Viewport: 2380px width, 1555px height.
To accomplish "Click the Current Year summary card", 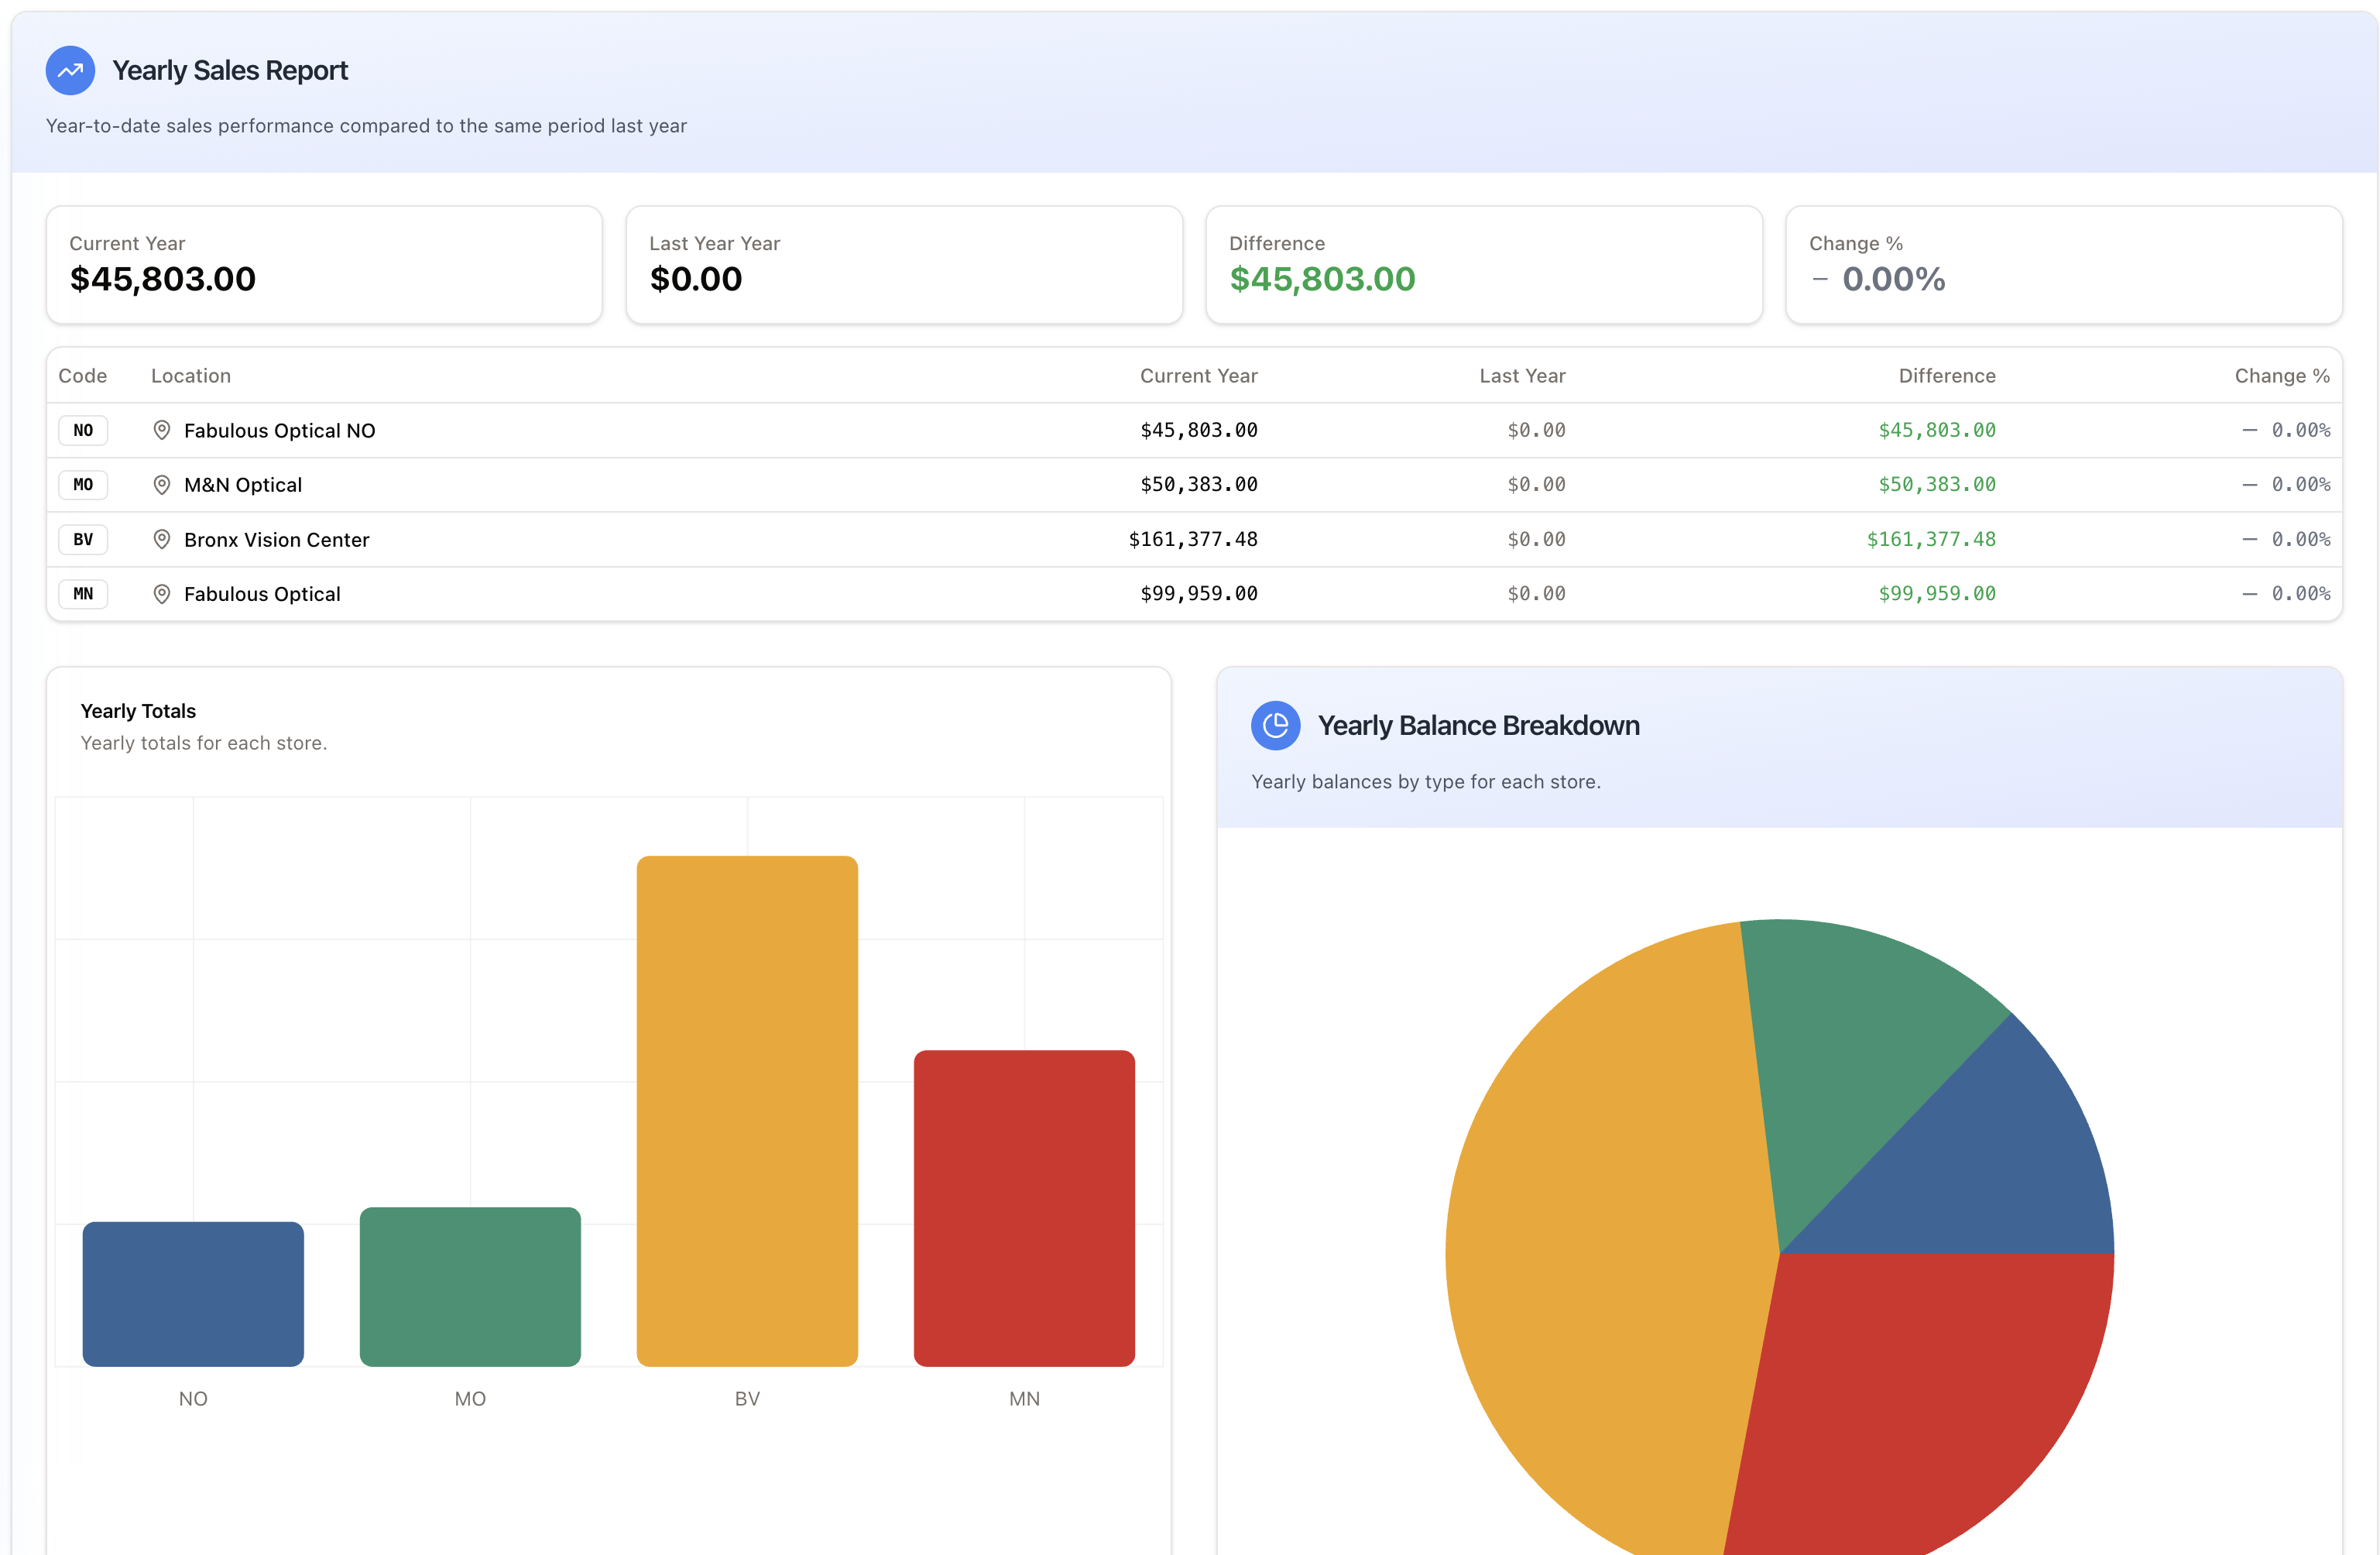I will pyautogui.click(x=324, y=264).
